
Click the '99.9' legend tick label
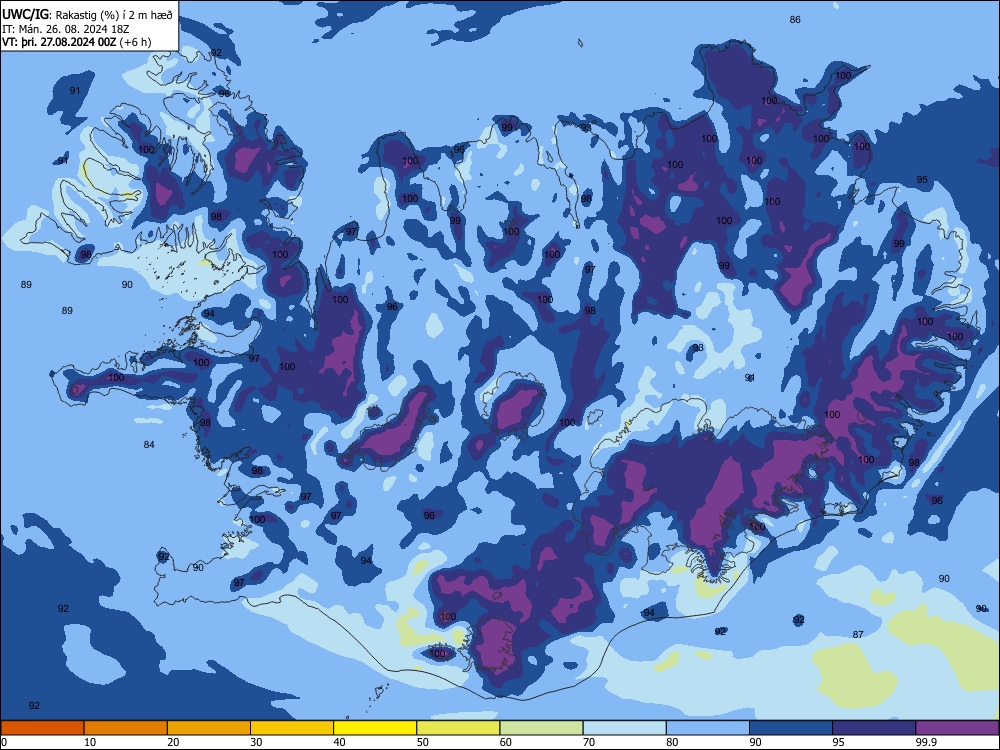pos(926,742)
